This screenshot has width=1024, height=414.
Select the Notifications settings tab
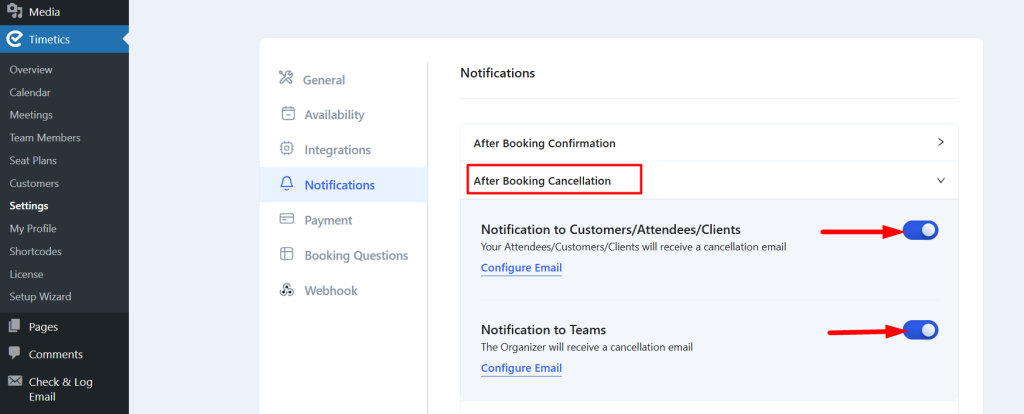pos(344,185)
